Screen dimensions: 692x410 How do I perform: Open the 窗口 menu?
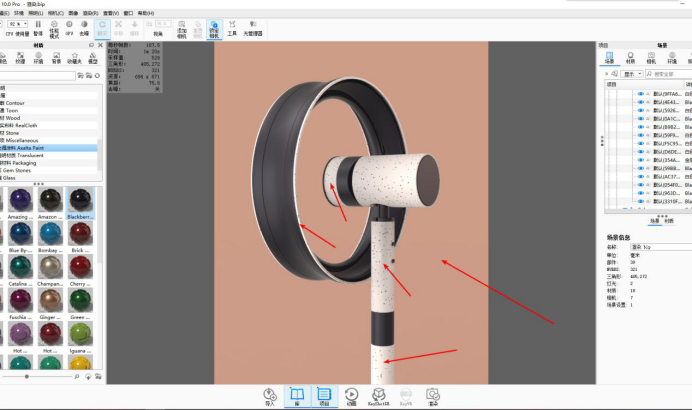click(128, 13)
